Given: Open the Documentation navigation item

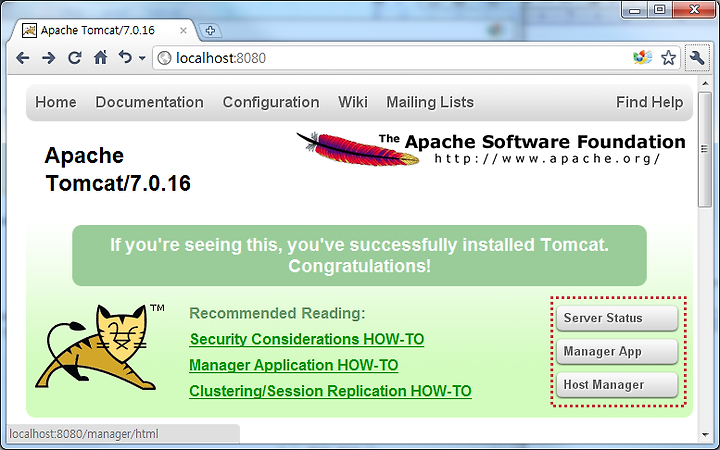Looking at the screenshot, I should tap(149, 102).
